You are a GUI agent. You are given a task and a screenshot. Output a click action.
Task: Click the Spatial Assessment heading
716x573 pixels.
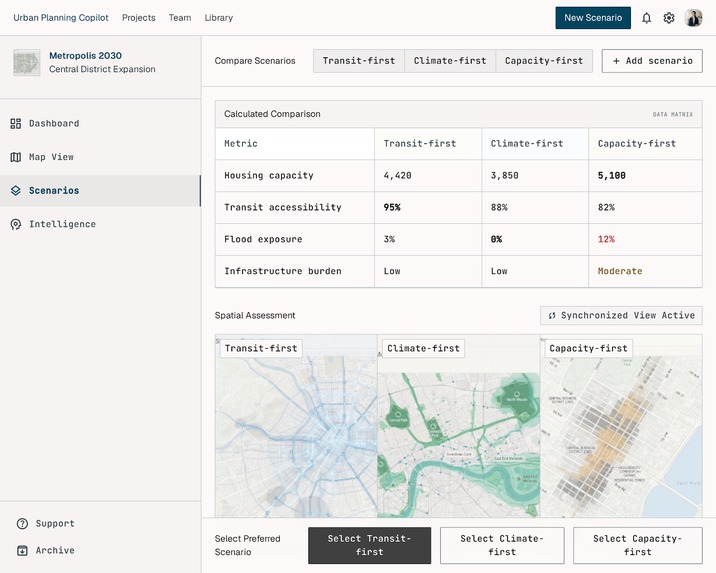coord(255,315)
